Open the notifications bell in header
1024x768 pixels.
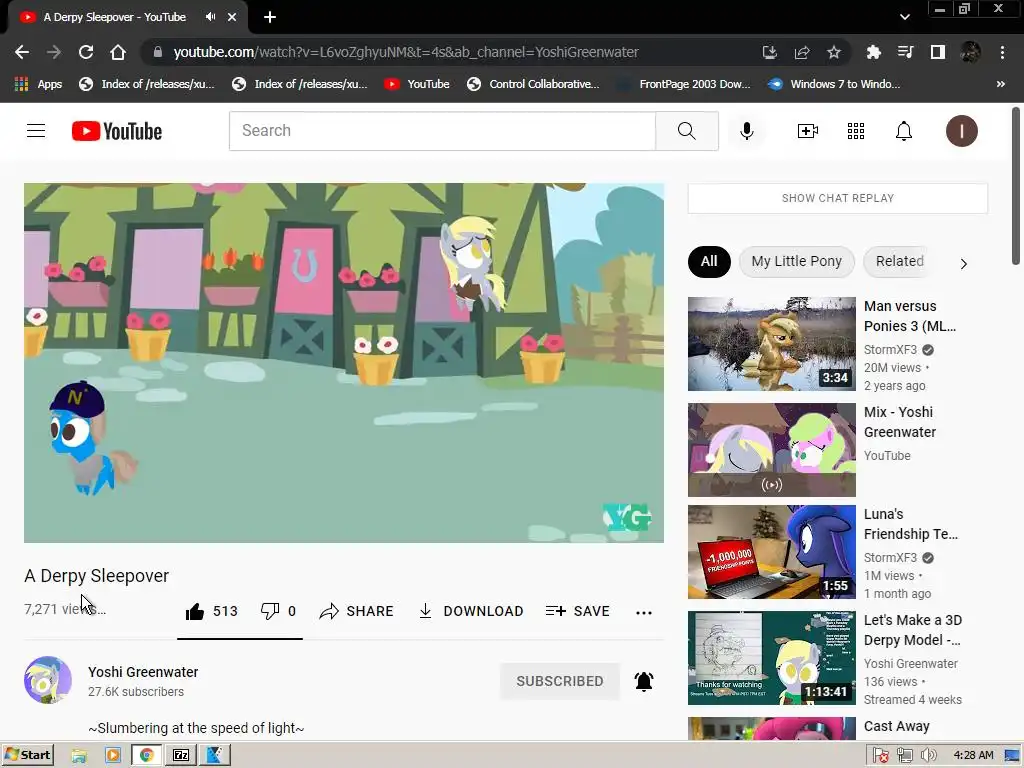(x=903, y=131)
